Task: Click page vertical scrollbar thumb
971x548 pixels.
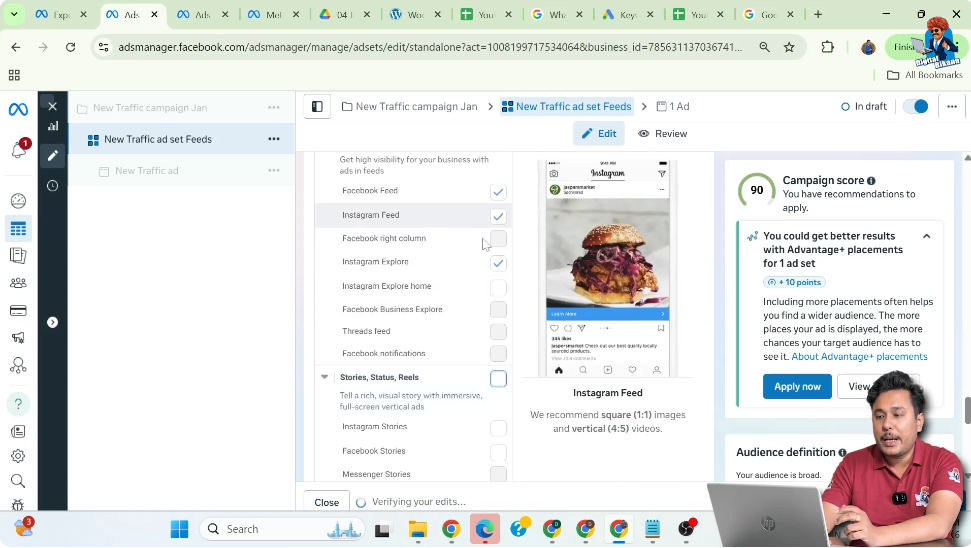Action: 967,411
